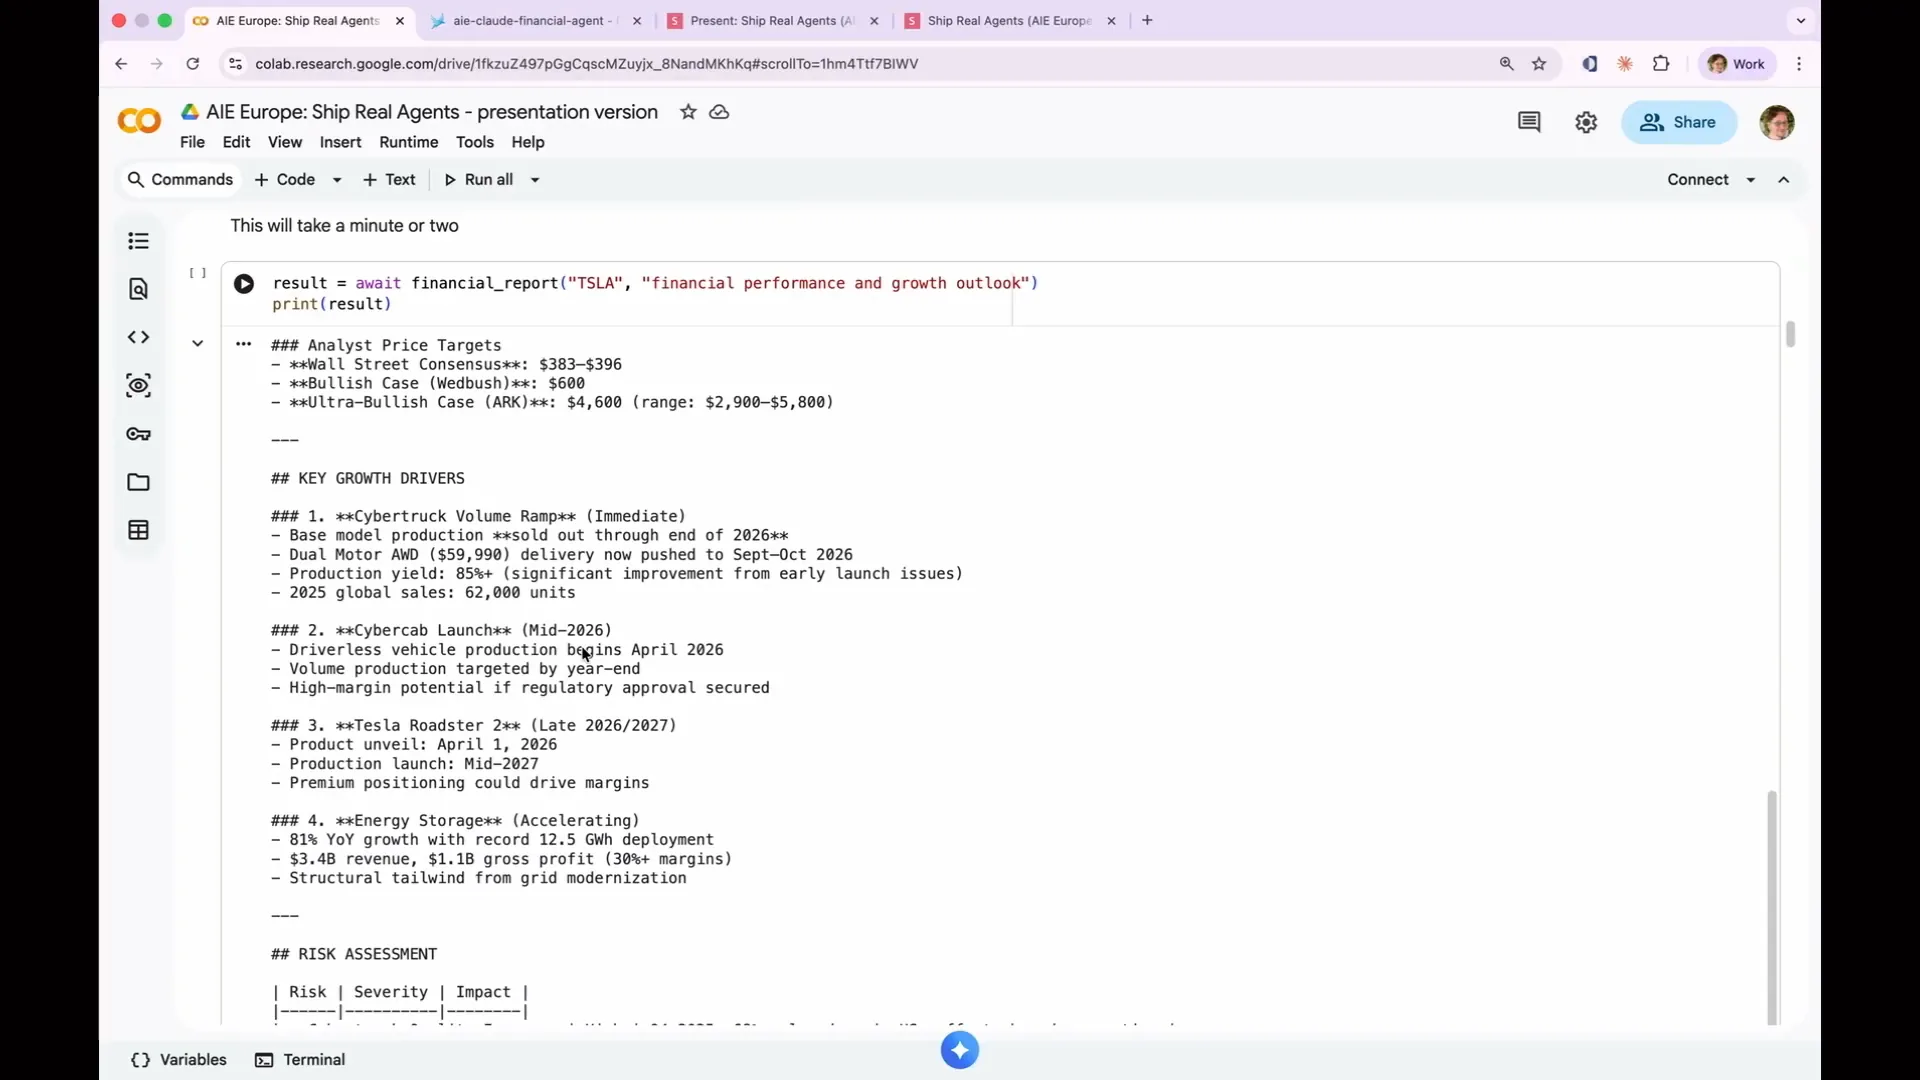Open the orange Claude extension icon
Viewport: 1920px width, 1080px height.
coord(1625,64)
